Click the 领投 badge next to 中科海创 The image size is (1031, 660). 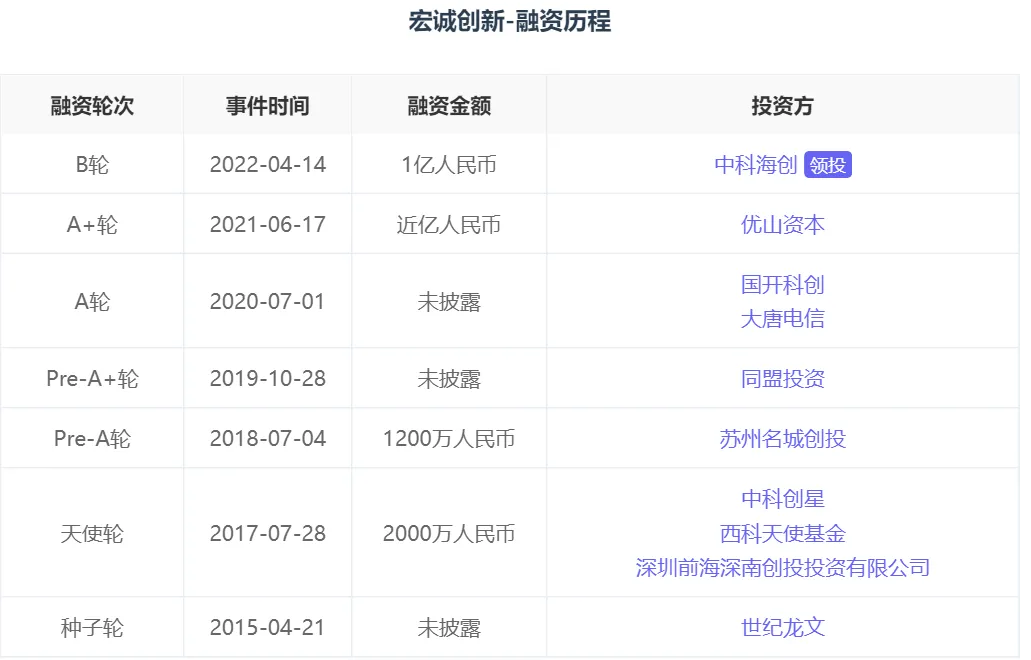point(827,164)
